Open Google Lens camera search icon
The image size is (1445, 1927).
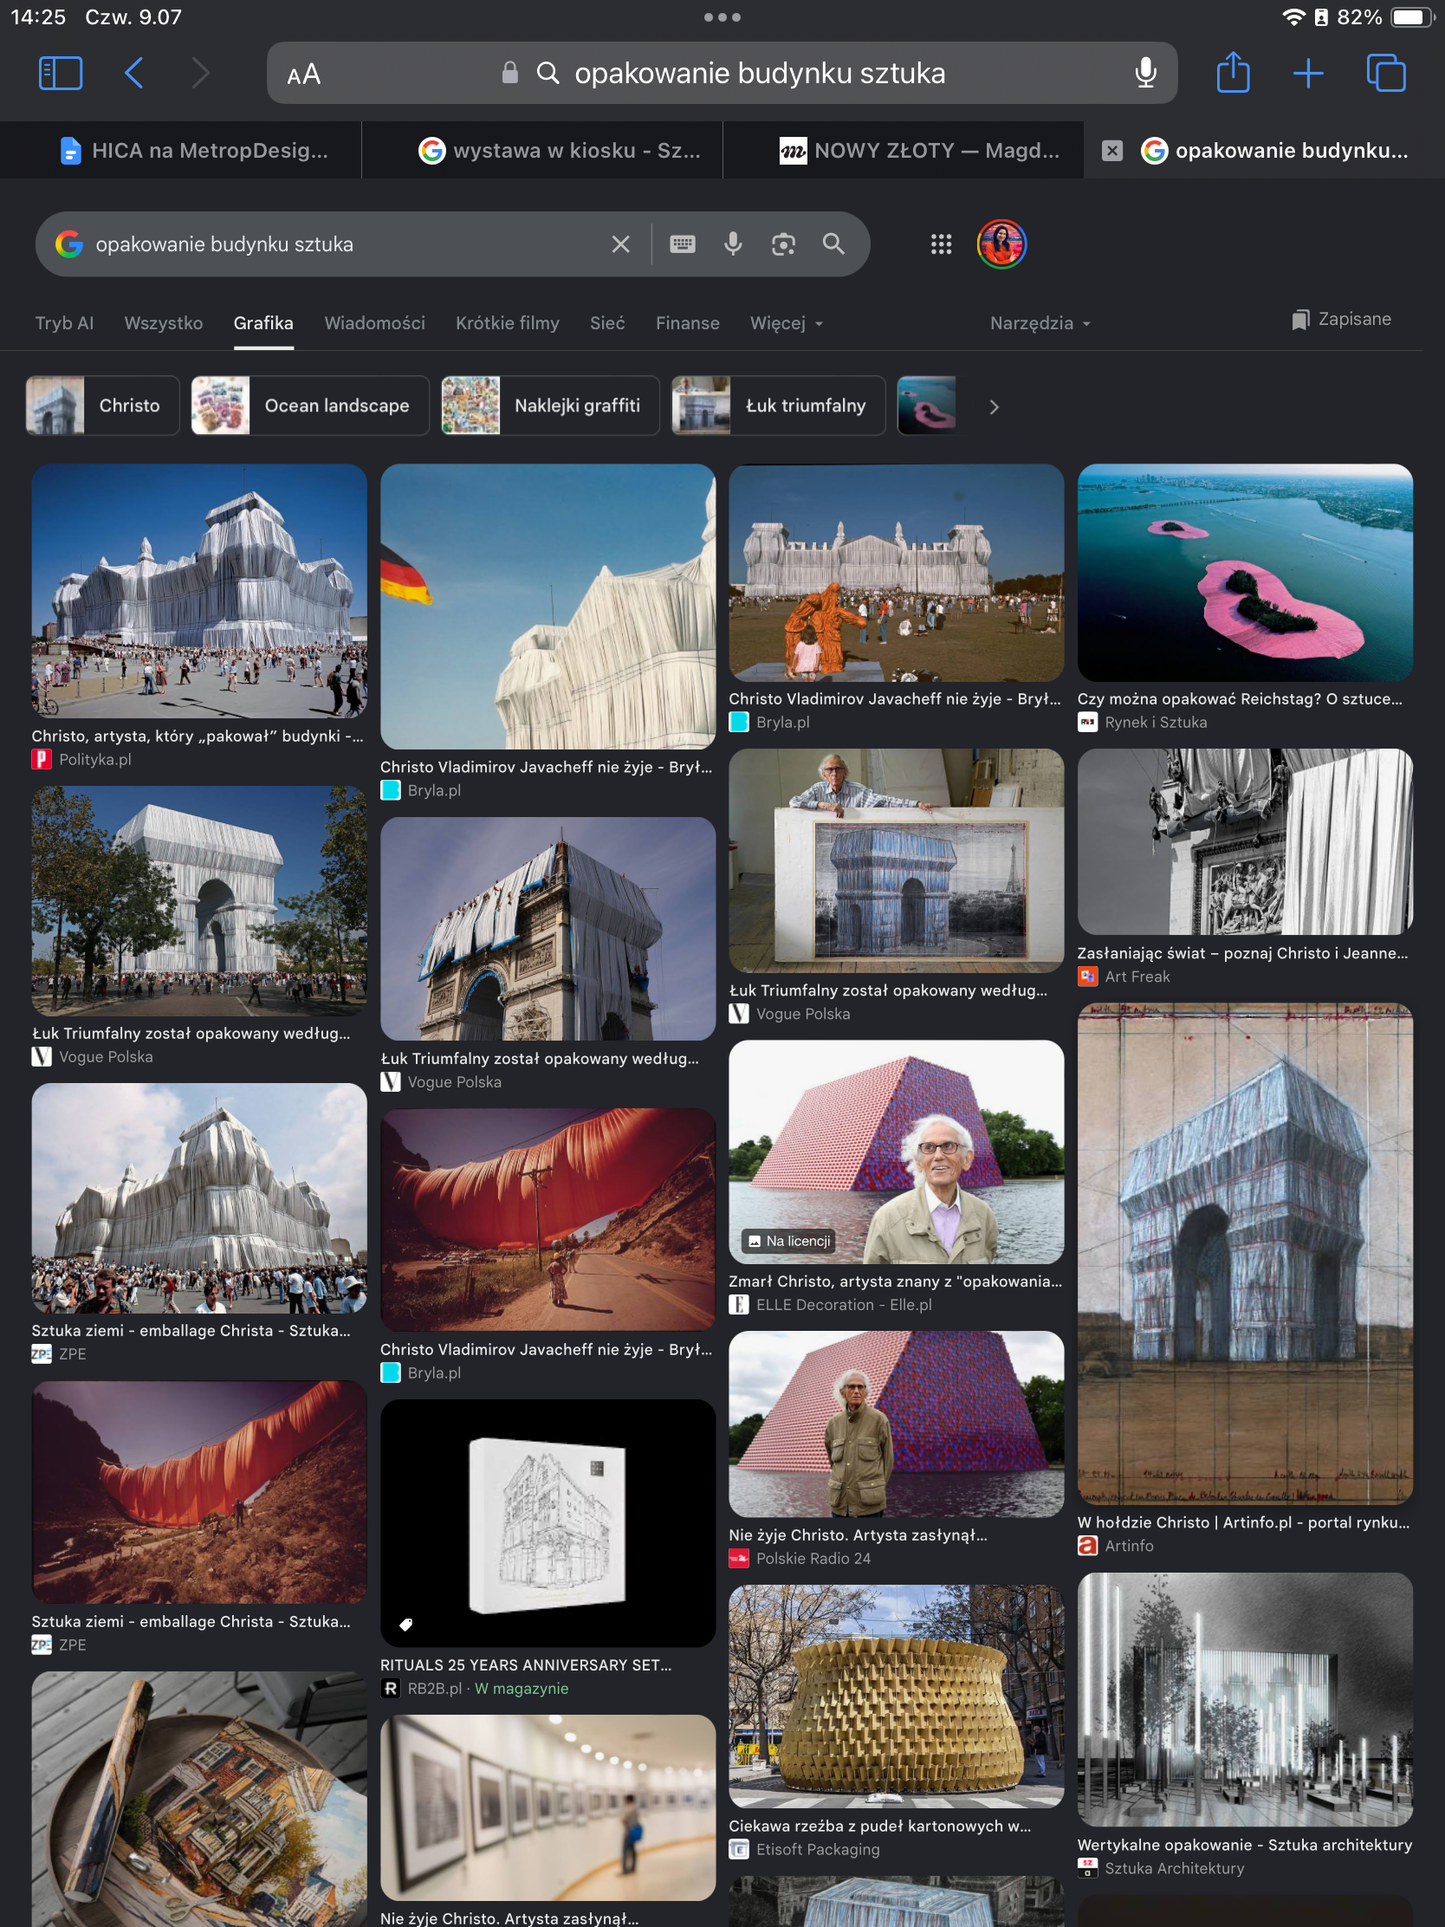tap(783, 244)
